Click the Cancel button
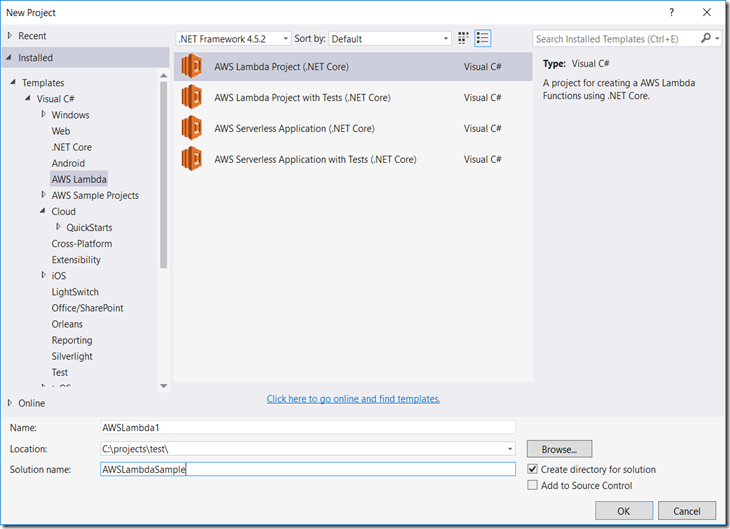 coord(686,511)
